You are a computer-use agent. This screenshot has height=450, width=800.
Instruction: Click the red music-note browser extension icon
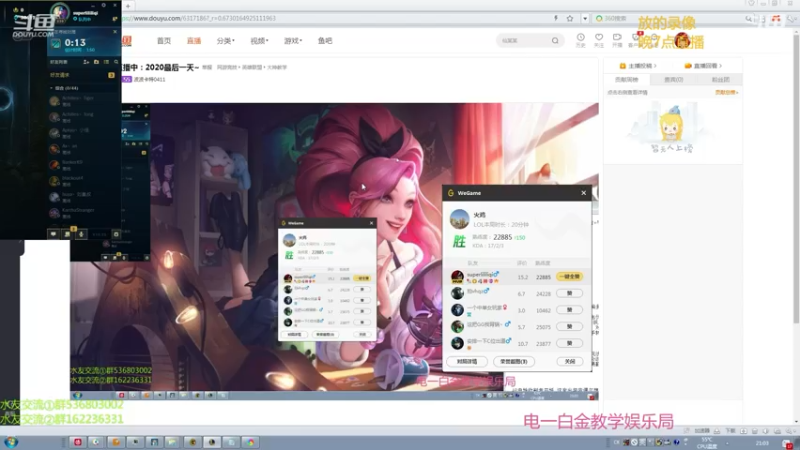tap(776, 18)
